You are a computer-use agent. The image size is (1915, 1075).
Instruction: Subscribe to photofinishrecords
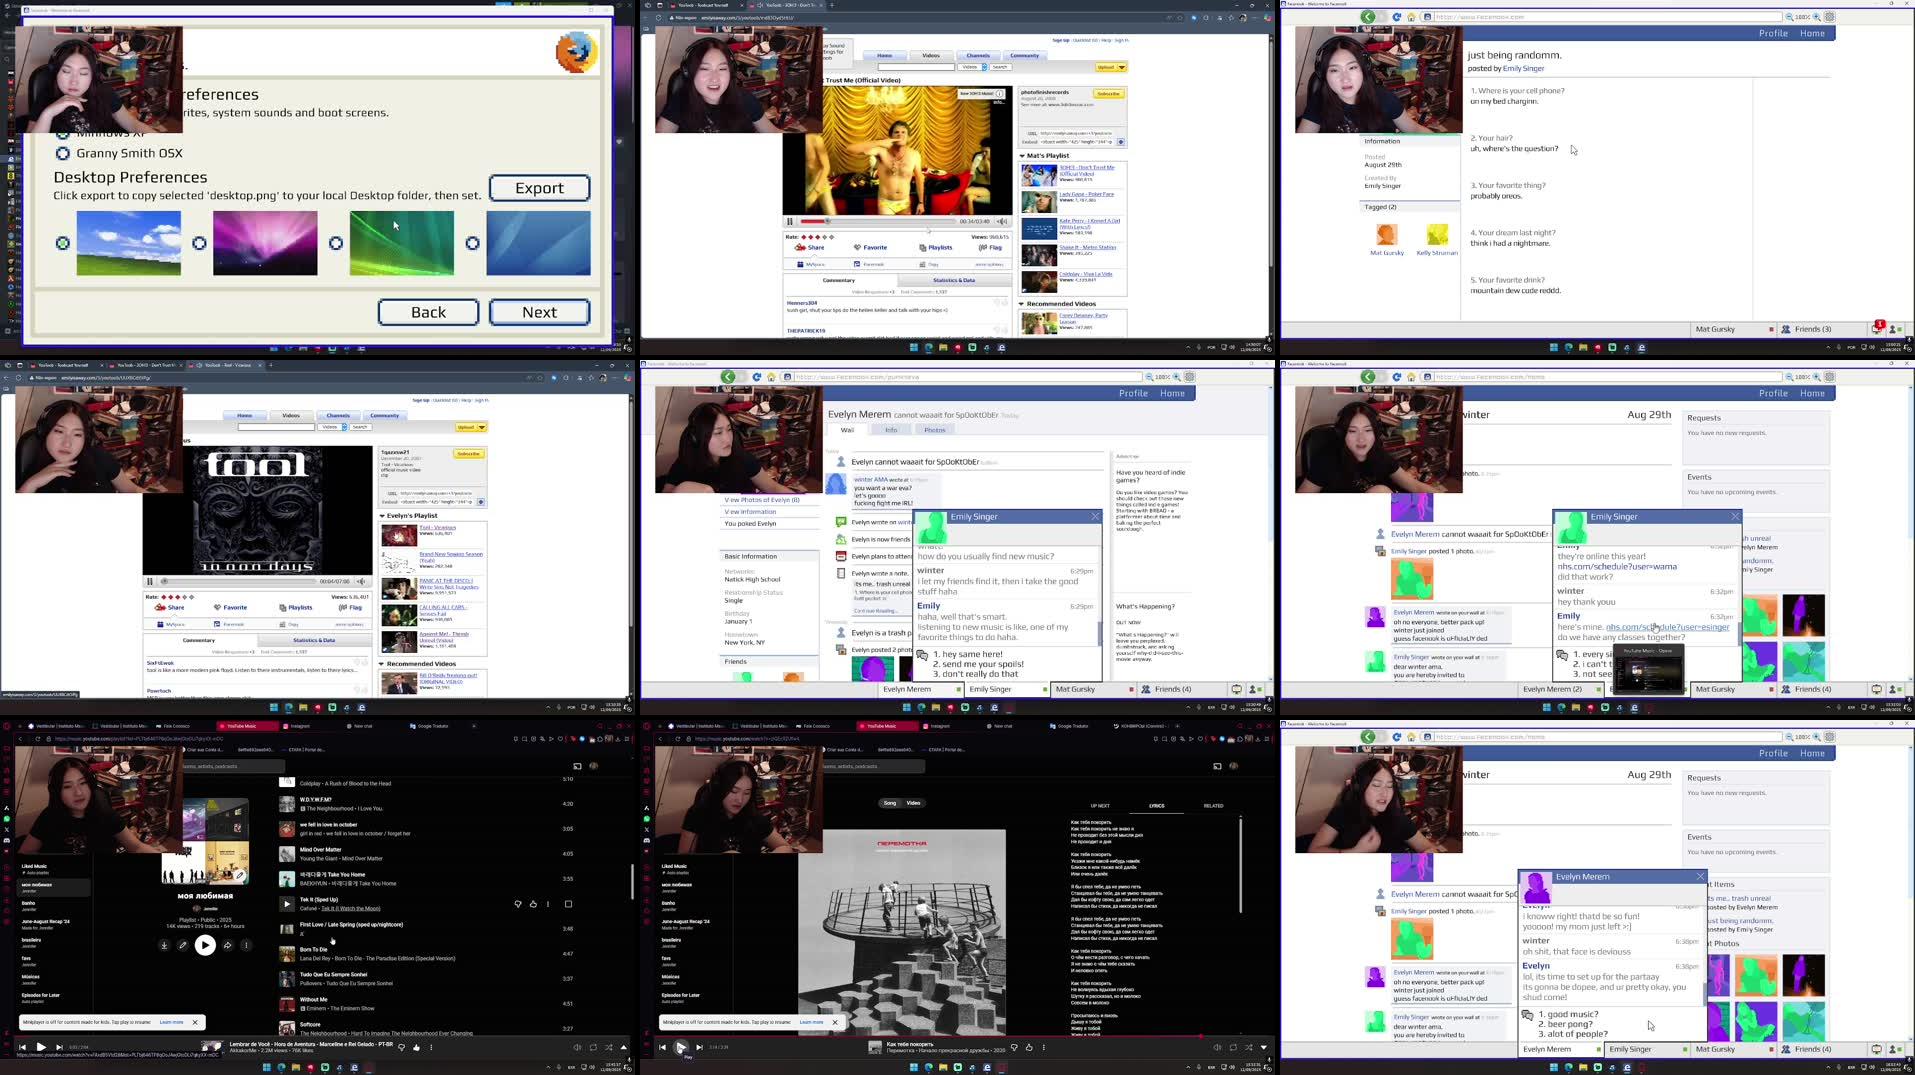[1108, 94]
